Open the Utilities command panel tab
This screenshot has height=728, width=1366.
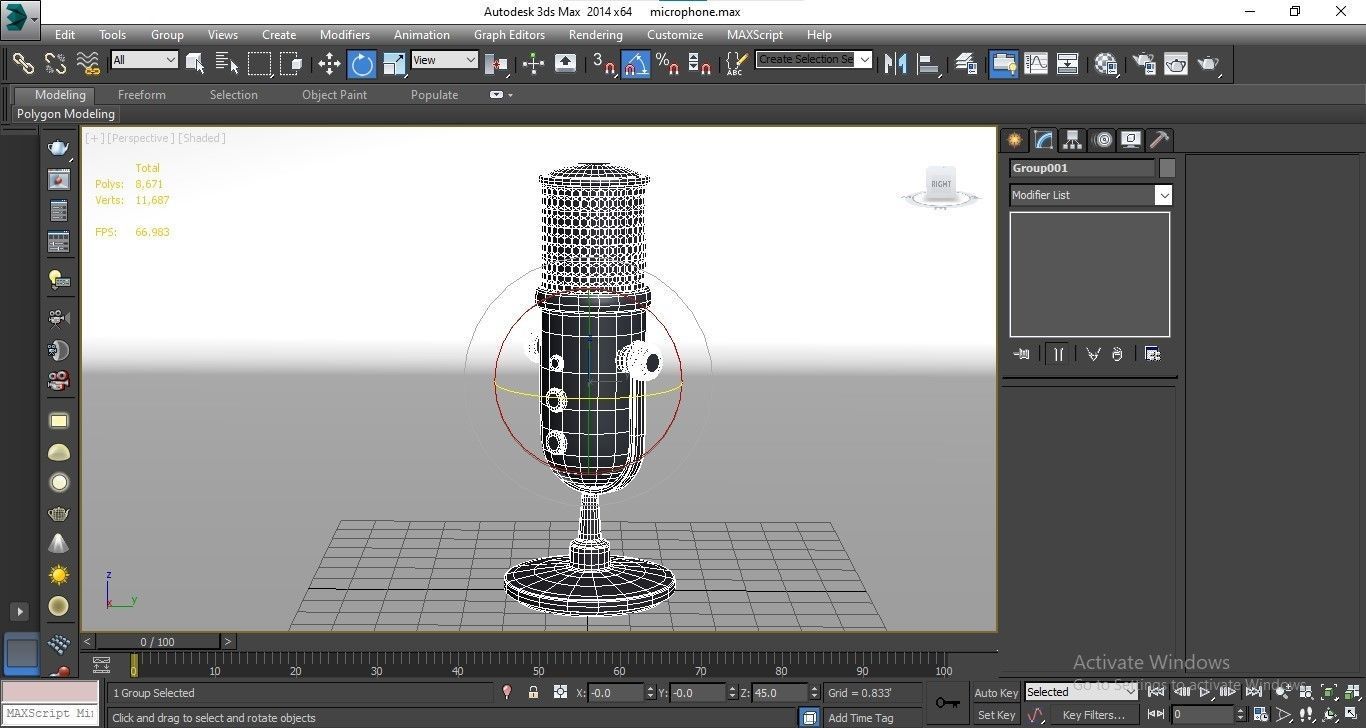pos(1160,140)
